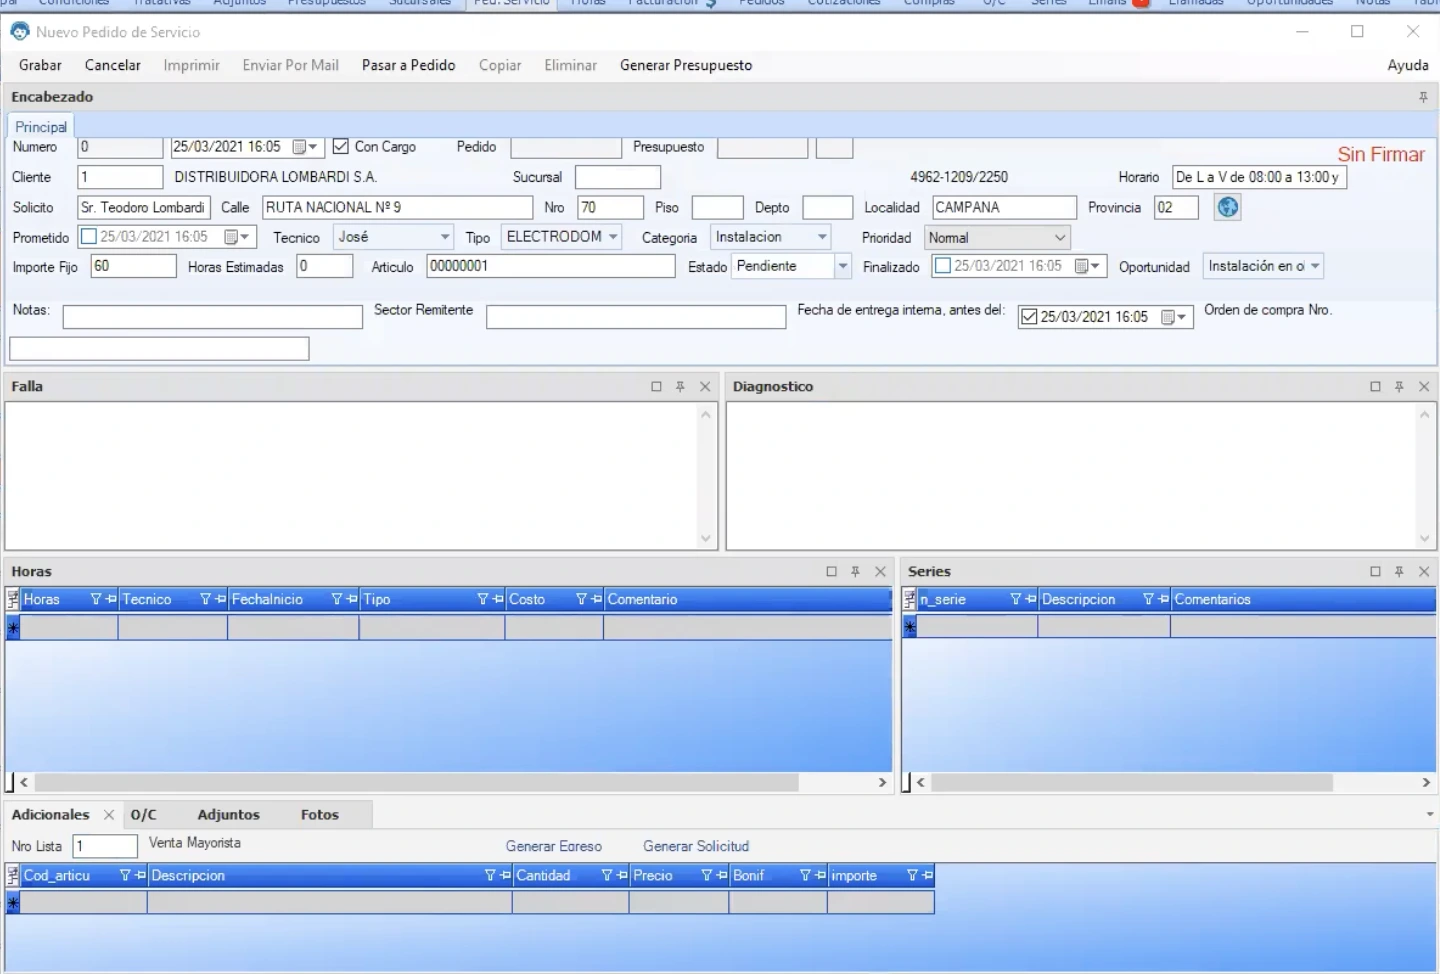
Task: Filter the Cantidad column in Adicionales grid
Action: (x=607, y=875)
